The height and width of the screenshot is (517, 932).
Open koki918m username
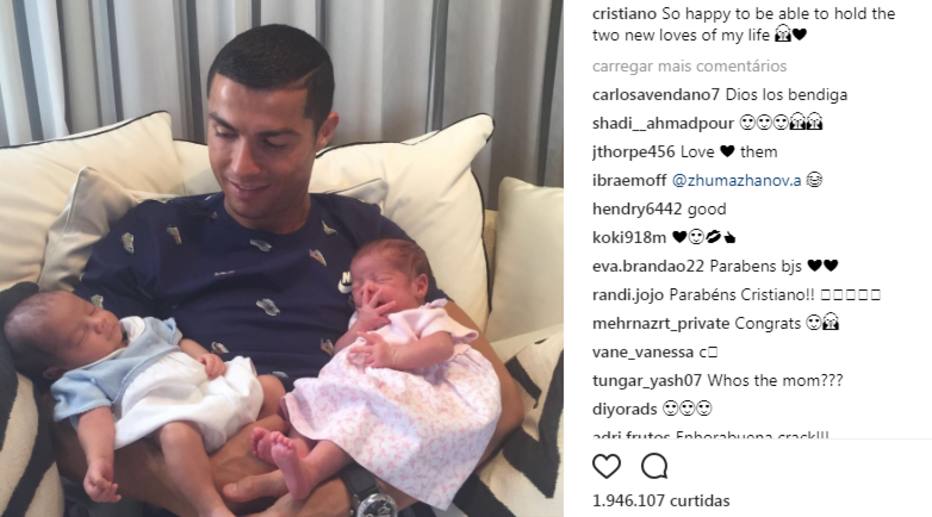pyautogui.click(x=629, y=238)
